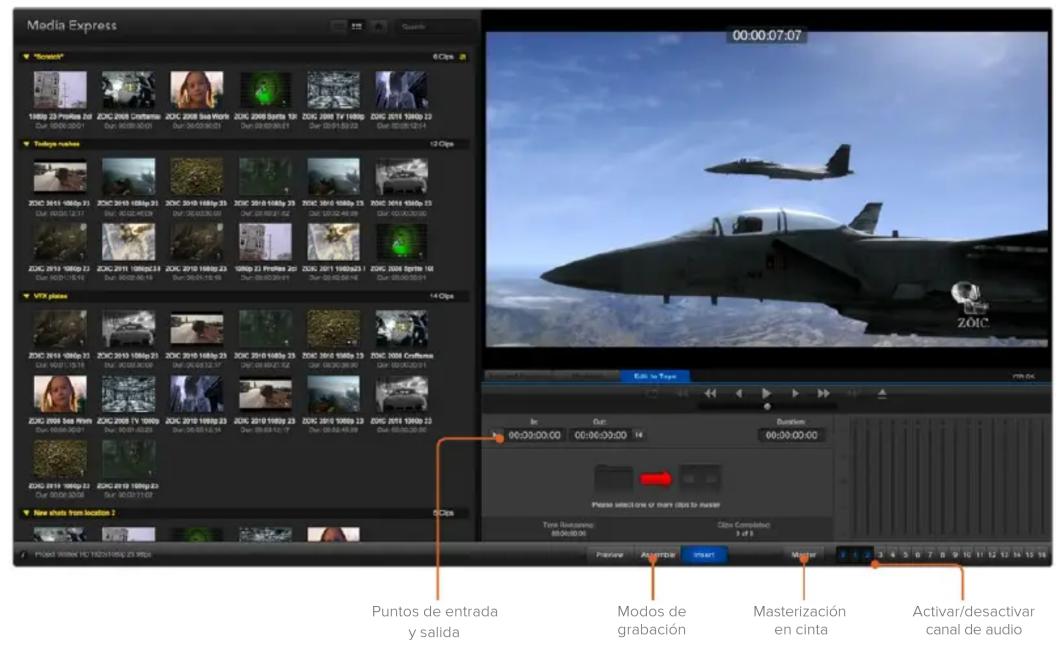
Task: Jump to next clip icon
Action: coord(853,394)
